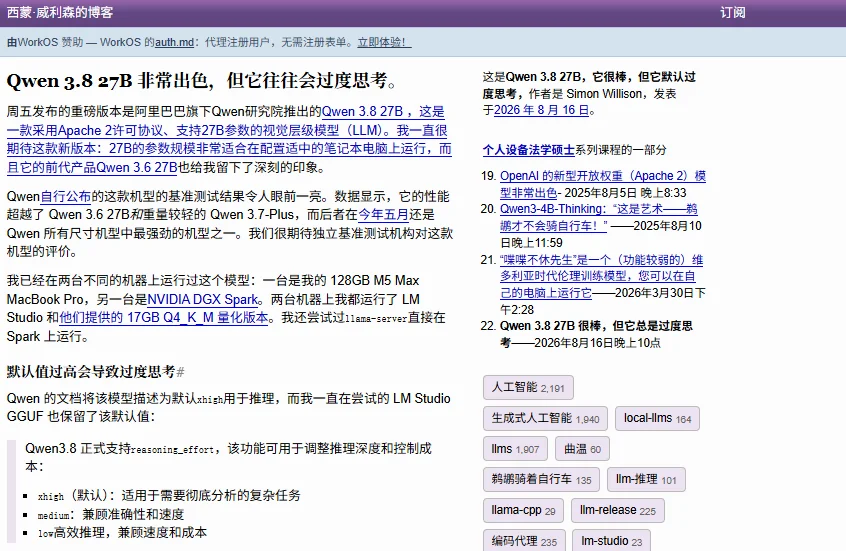The width and height of the screenshot is (846, 551).
Task: Select the 曲温 60 tag
Action: click(582, 449)
